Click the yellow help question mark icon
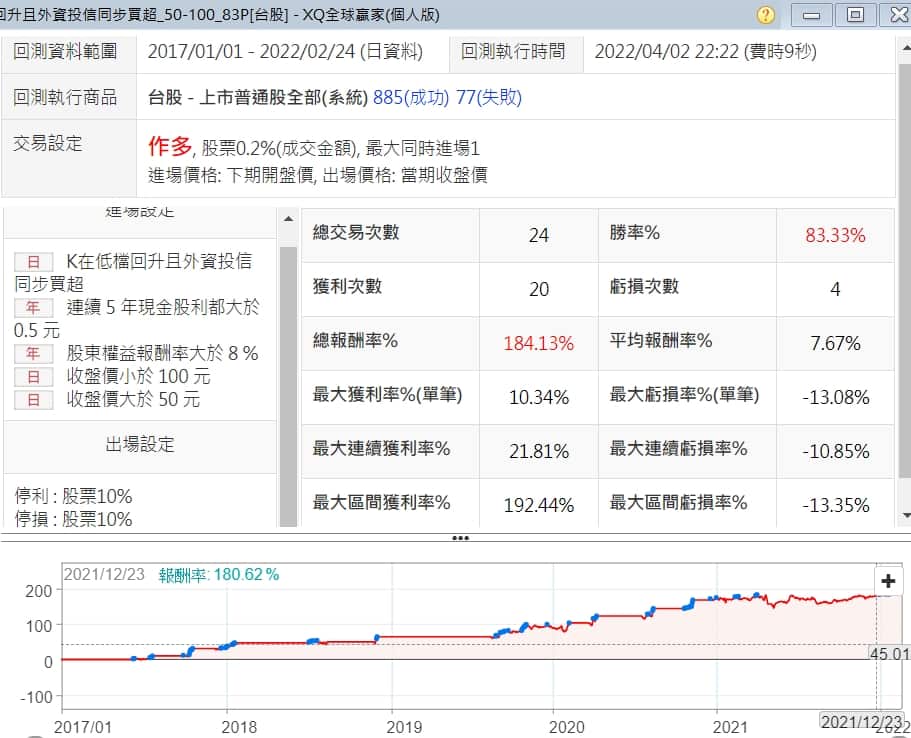Image resolution: width=911 pixels, height=738 pixels. pyautogui.click(x=766, y=15)
